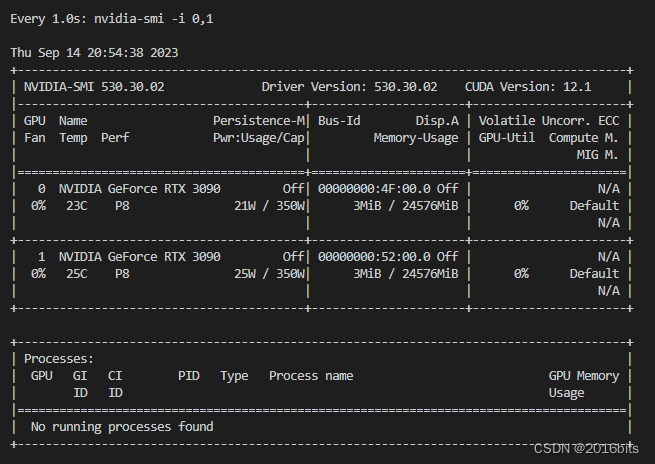Click power reading '25W / 350W'
Viewport: 655px width, 464px height.
tap(269, 274)
